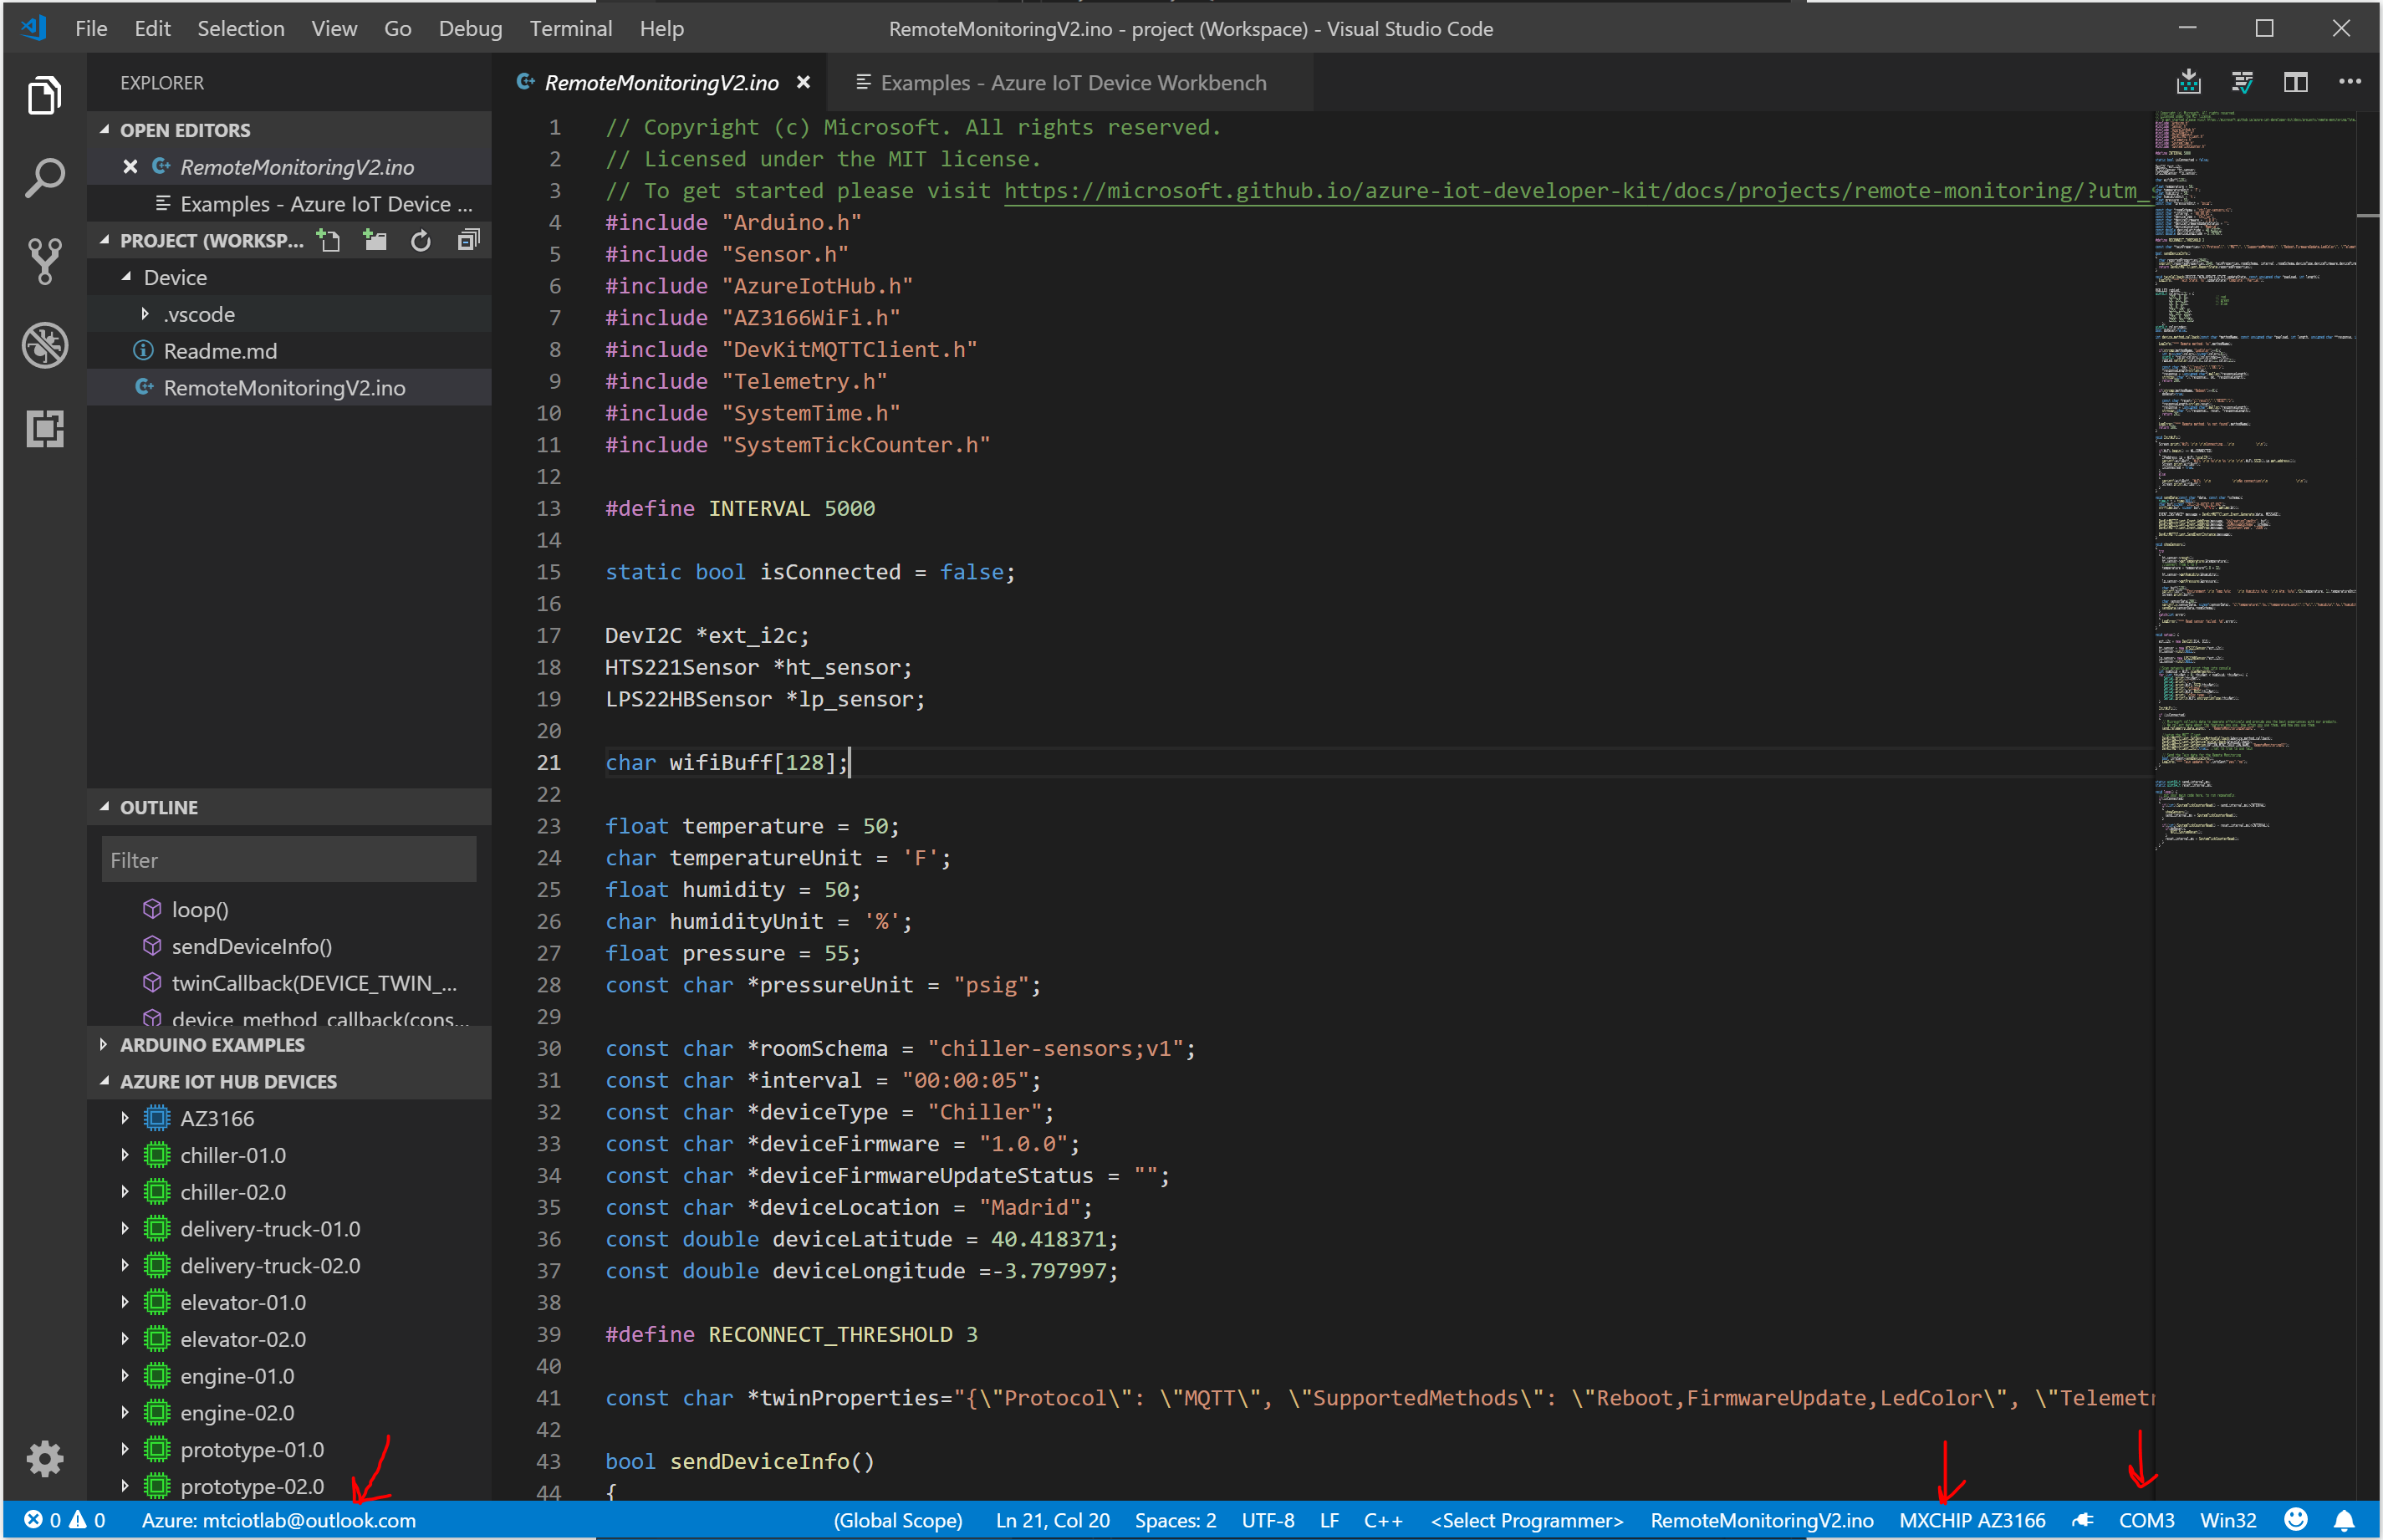
Task: Refresh the project explorer
Action: 421,240
